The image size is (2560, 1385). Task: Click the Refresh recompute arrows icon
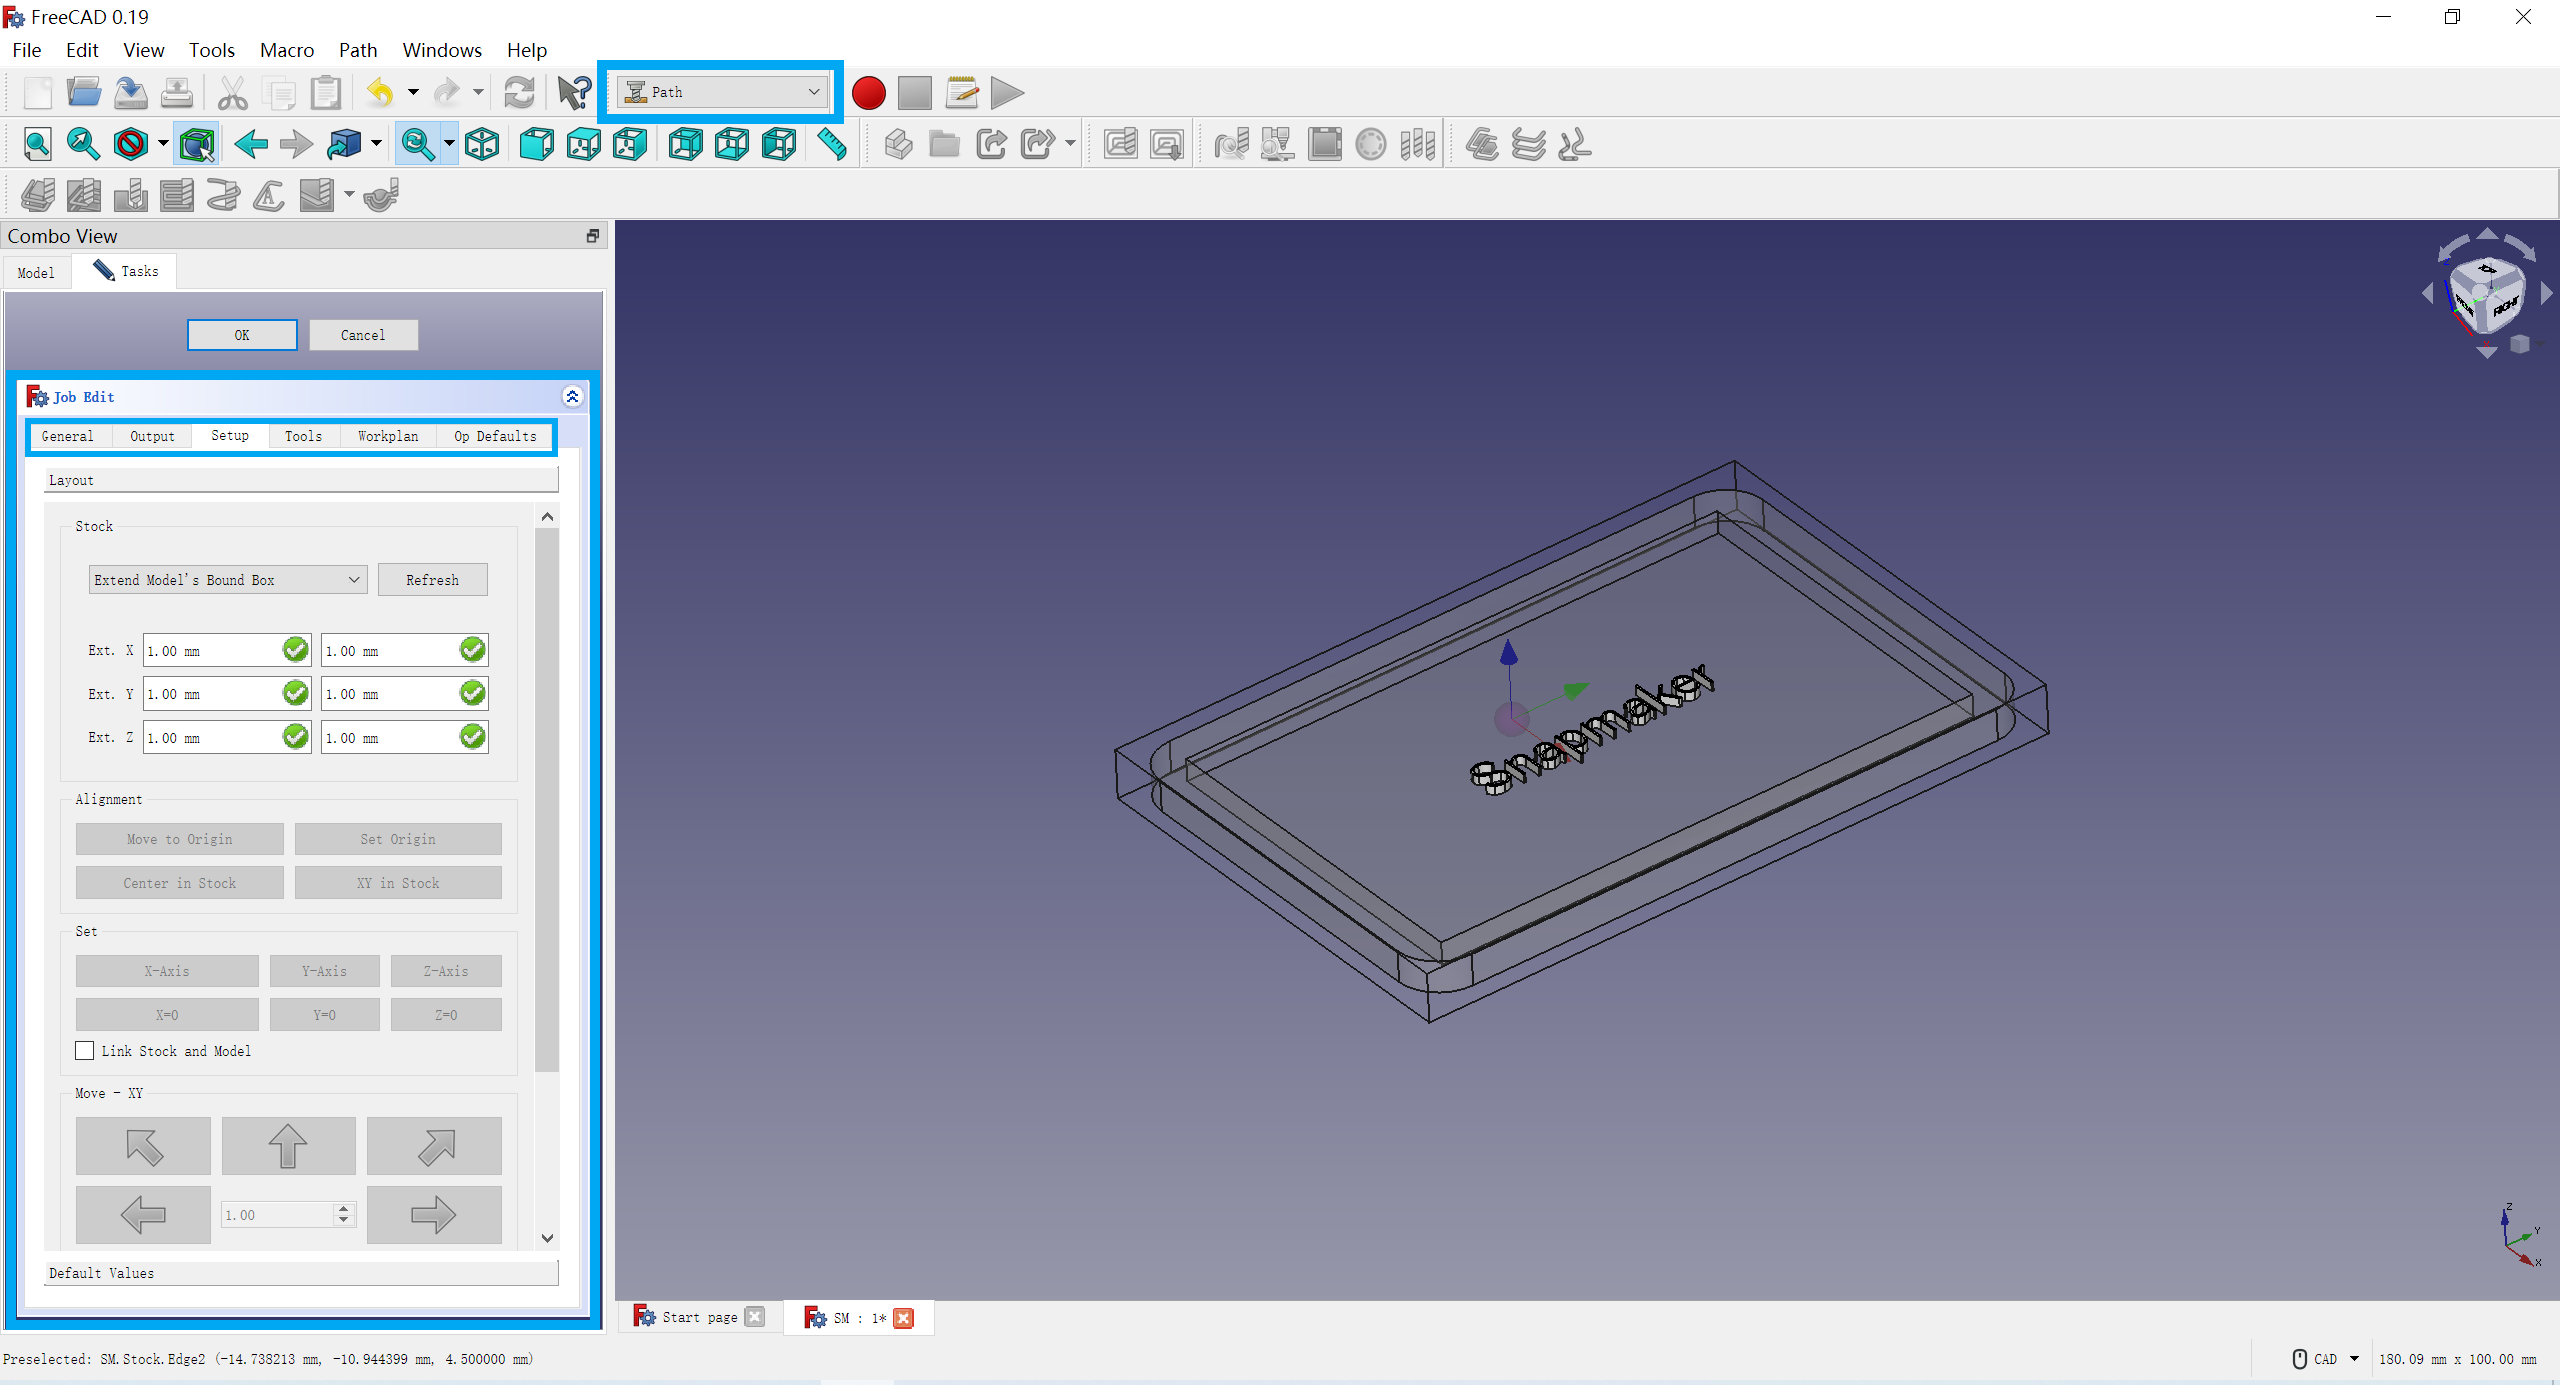coord(519,93)
